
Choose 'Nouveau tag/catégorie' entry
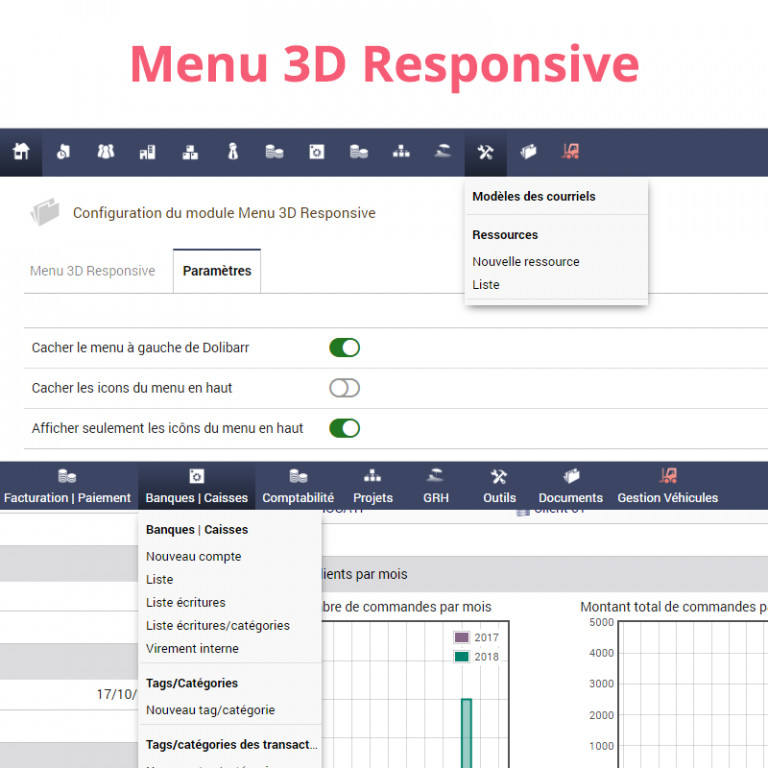pyautogui.click(x=211, y=710)
